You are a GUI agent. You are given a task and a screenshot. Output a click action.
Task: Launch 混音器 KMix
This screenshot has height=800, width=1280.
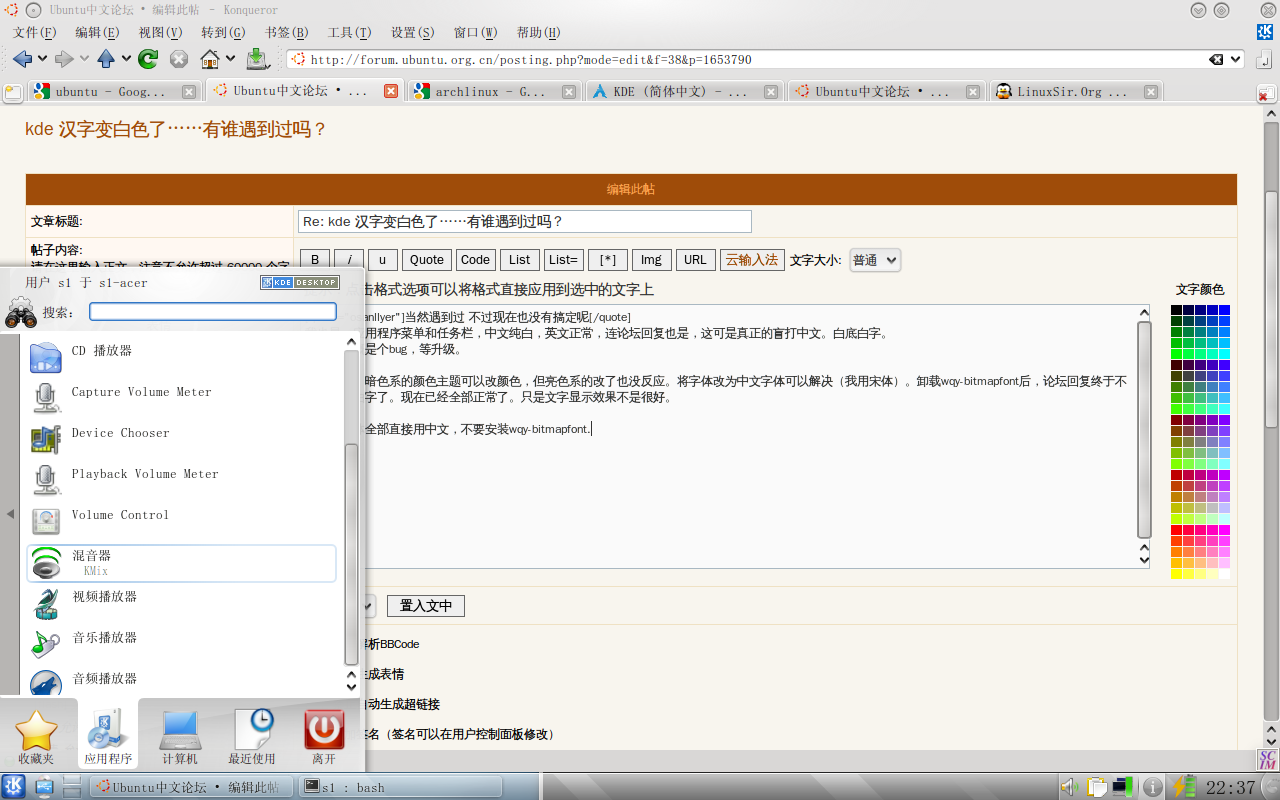(181, 563)
